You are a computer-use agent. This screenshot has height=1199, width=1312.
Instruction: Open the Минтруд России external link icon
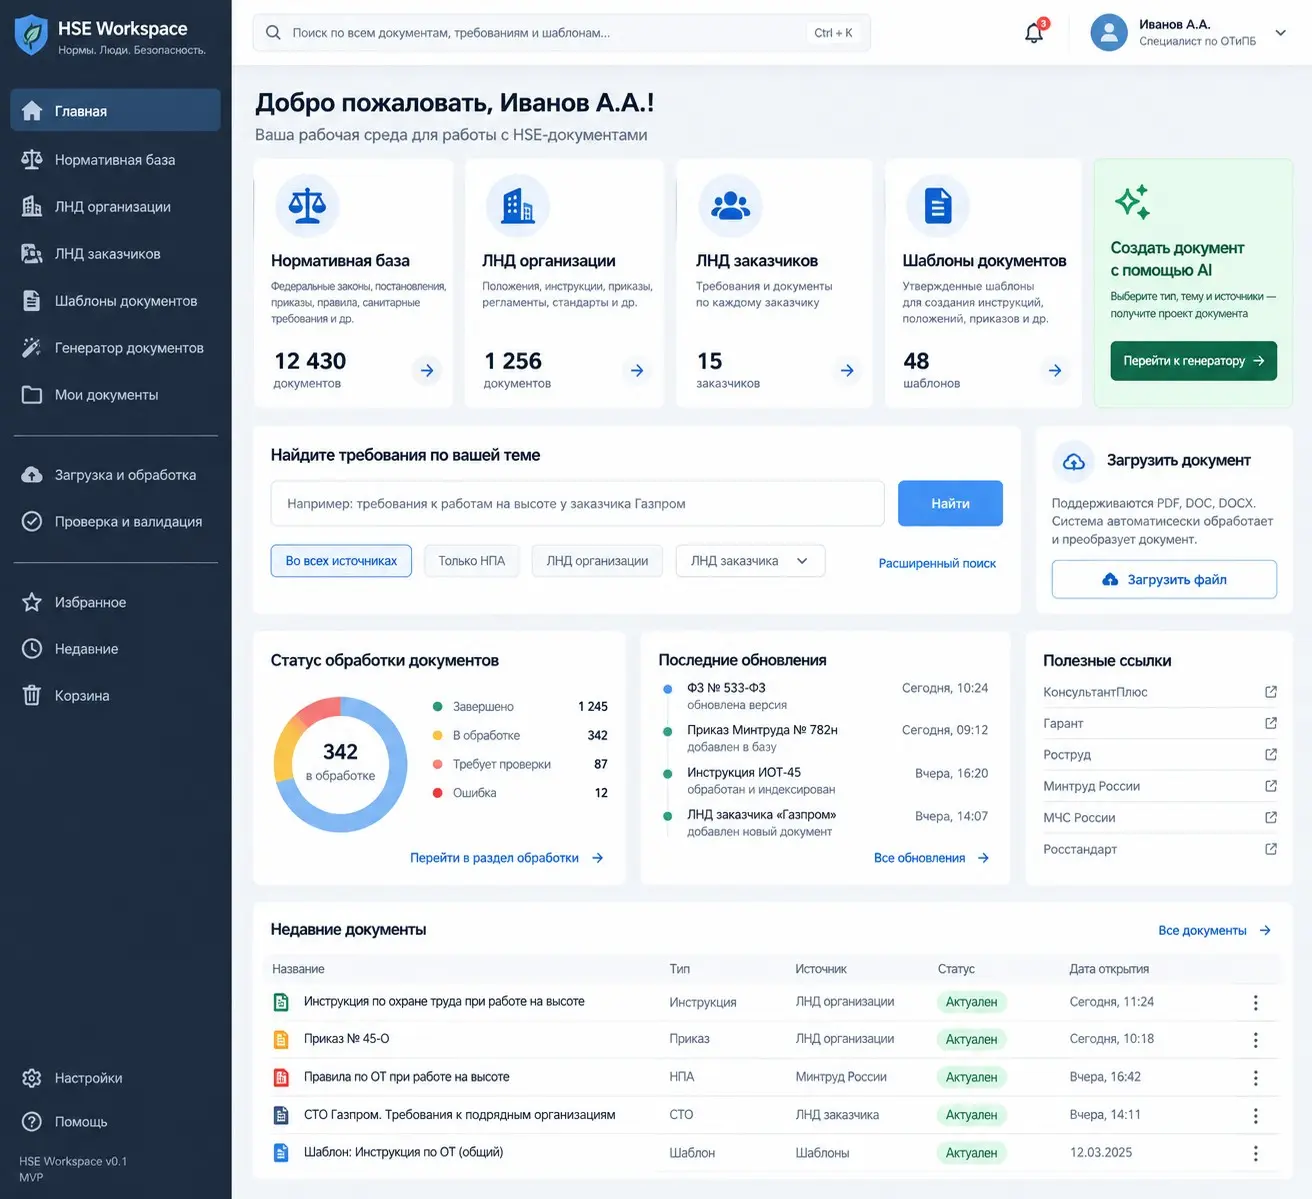[x=1271, y=786]
